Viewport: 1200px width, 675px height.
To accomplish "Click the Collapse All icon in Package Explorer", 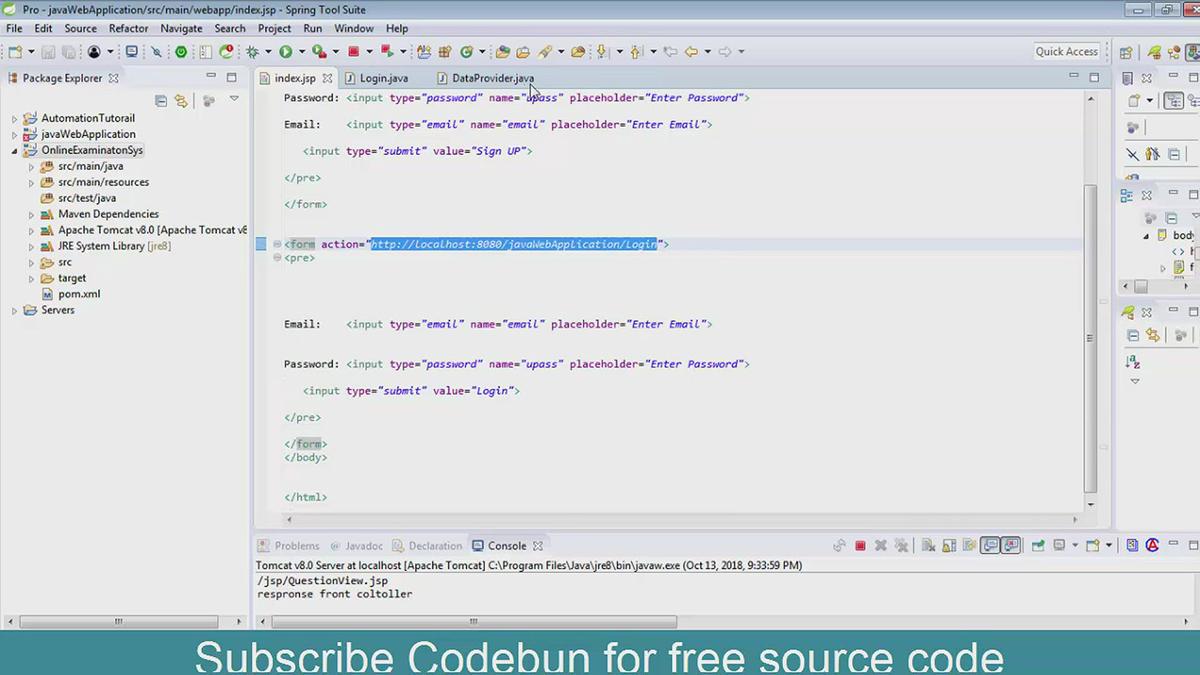I will coord(161,100).
